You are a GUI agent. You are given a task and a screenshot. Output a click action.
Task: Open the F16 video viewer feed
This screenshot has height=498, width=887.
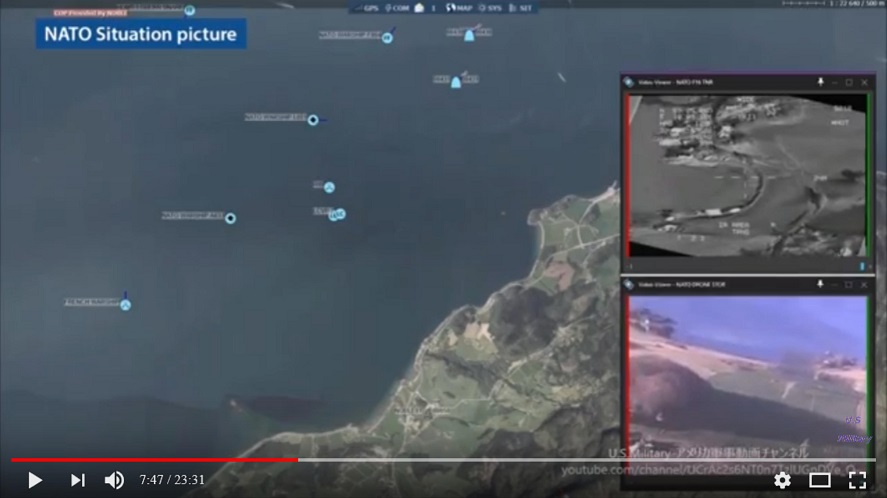point(746,175)
